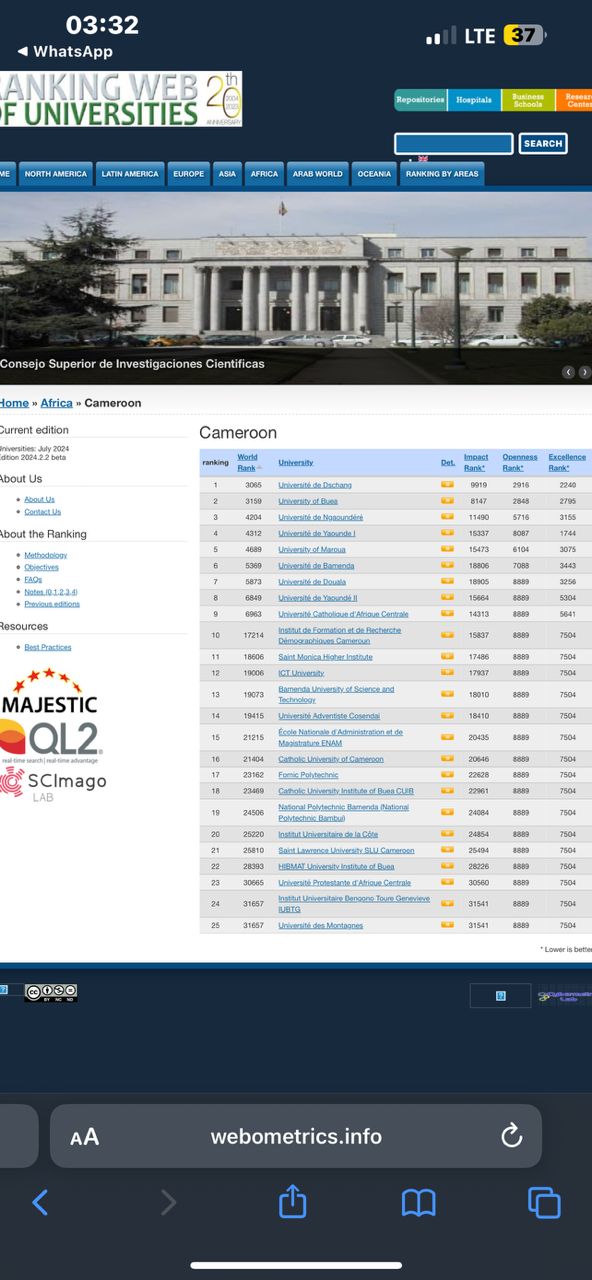This screenshot has width=592, height=1280.
Task: Open details icon for ICT University
Action: click(447, 673)
